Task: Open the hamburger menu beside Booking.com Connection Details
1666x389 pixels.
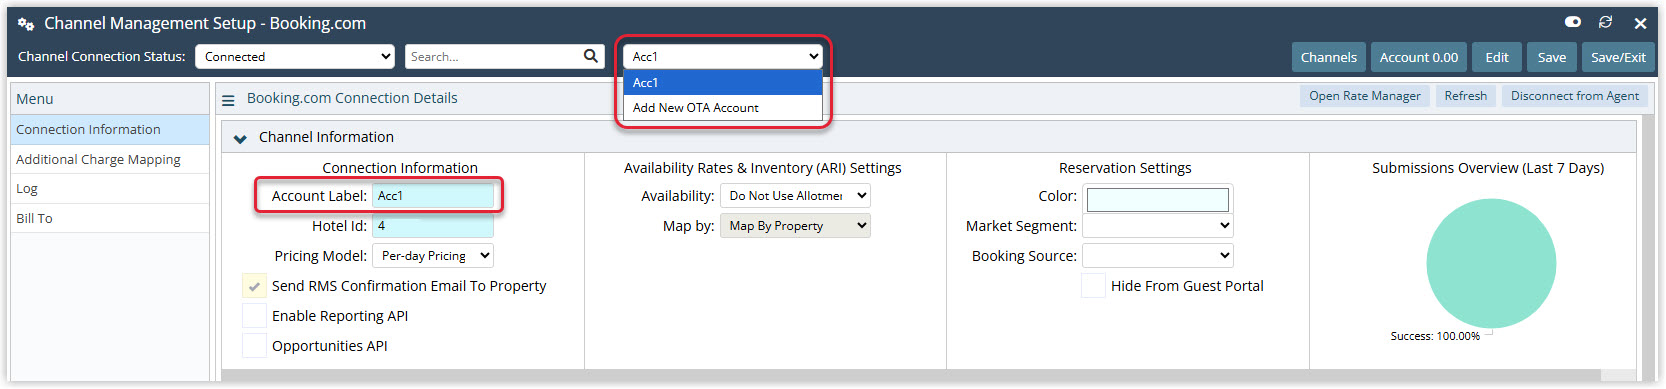Action: (x=228, y=99)
